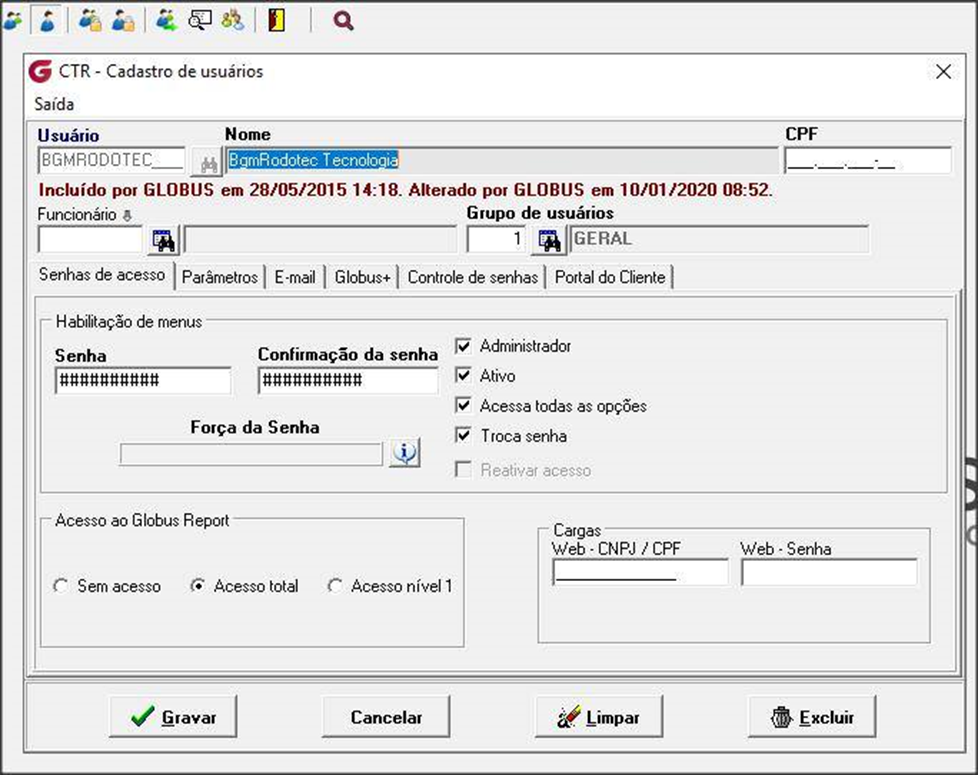Screen dimensions: 978x775
Task: Click the Funcionário down arrow indicator
Action: (x=127, y=216)
